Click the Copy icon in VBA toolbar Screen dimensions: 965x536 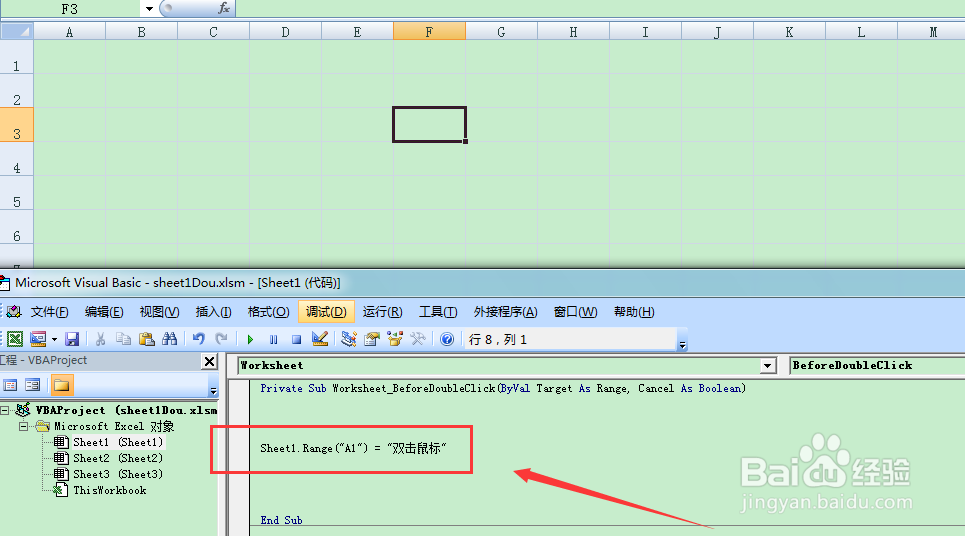pos(123,339)
